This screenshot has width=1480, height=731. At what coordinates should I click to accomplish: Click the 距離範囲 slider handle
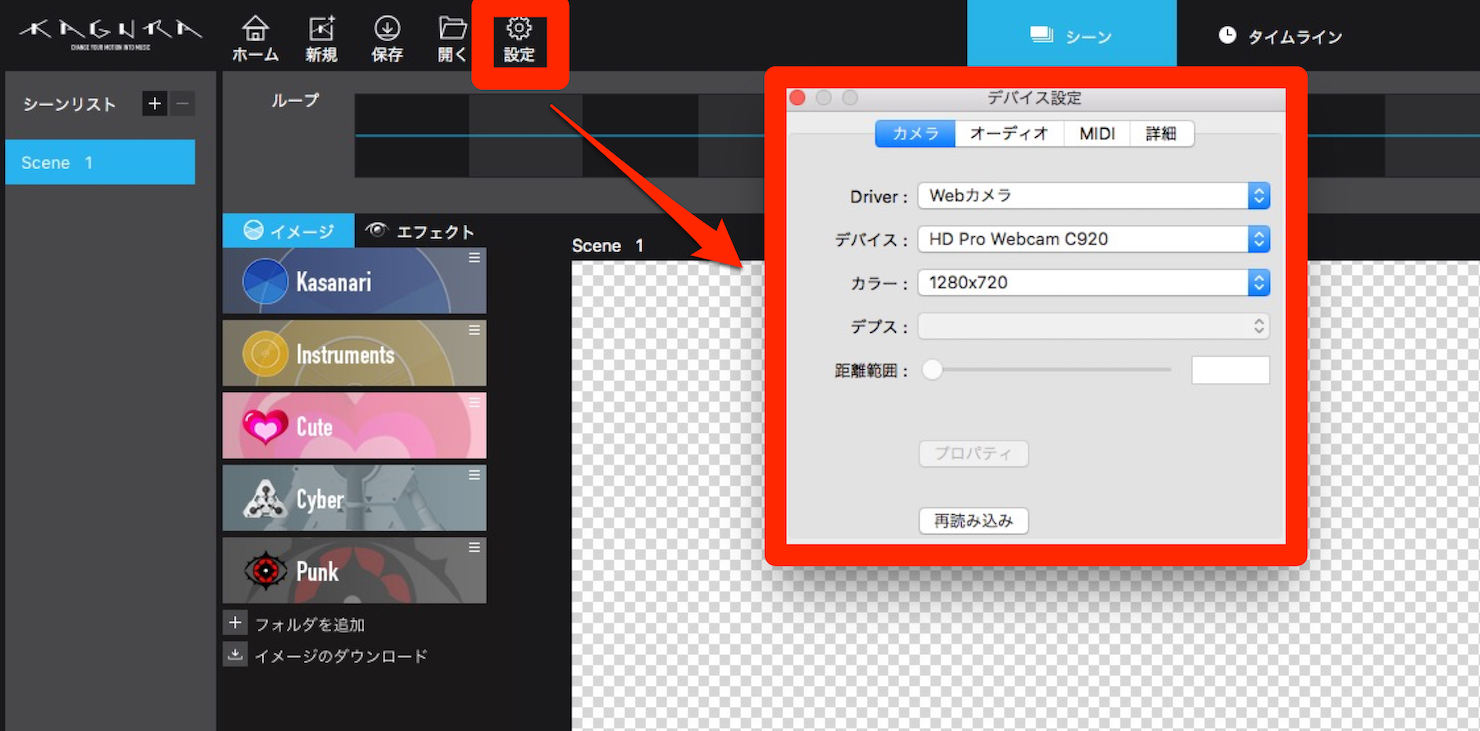[932, 370]
